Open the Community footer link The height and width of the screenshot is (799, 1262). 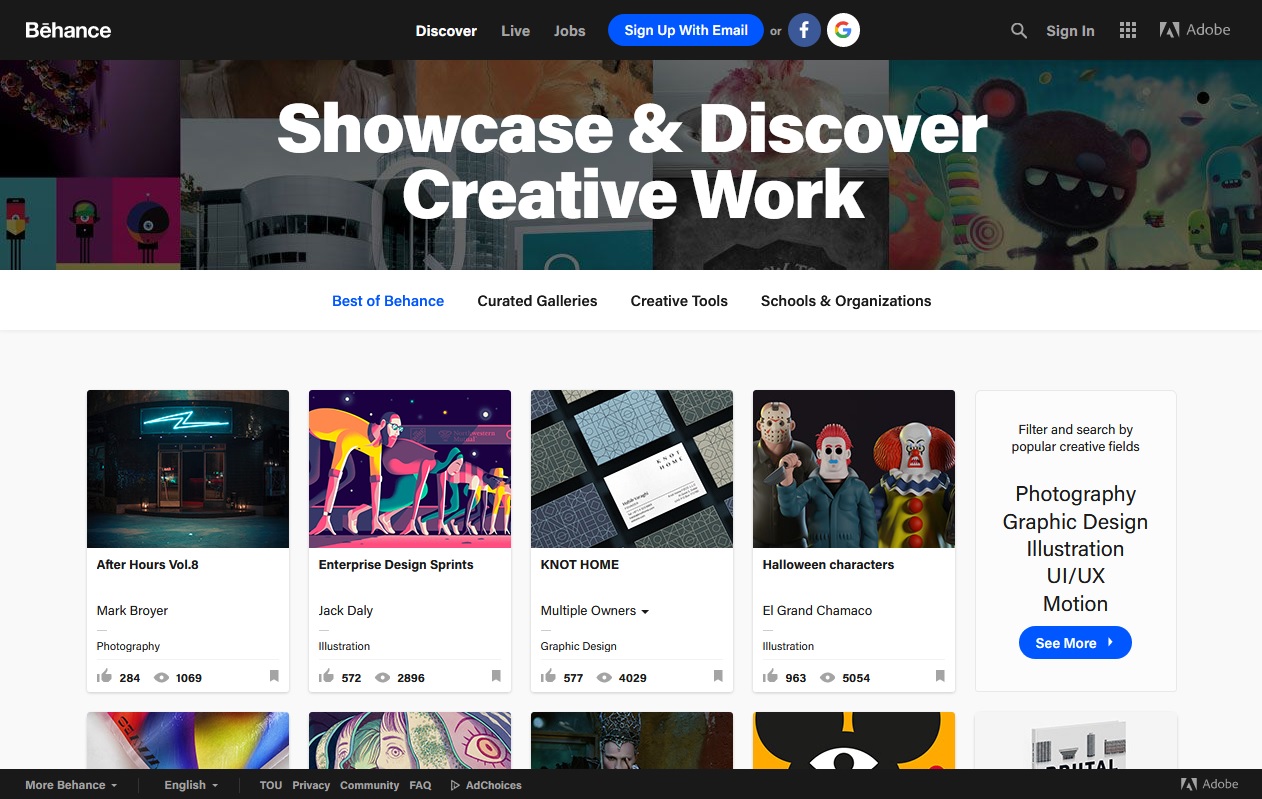click(x=370, y=785)
